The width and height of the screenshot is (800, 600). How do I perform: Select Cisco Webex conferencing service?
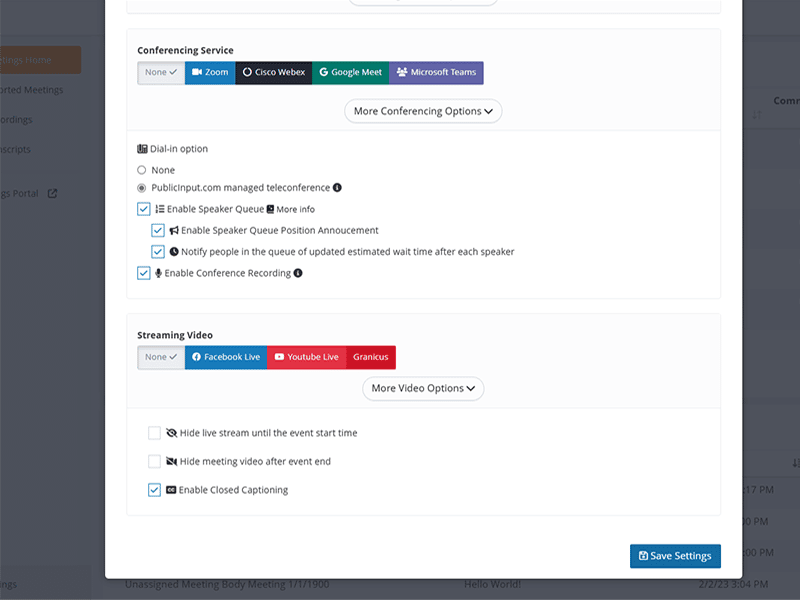[x=273, y=73]
